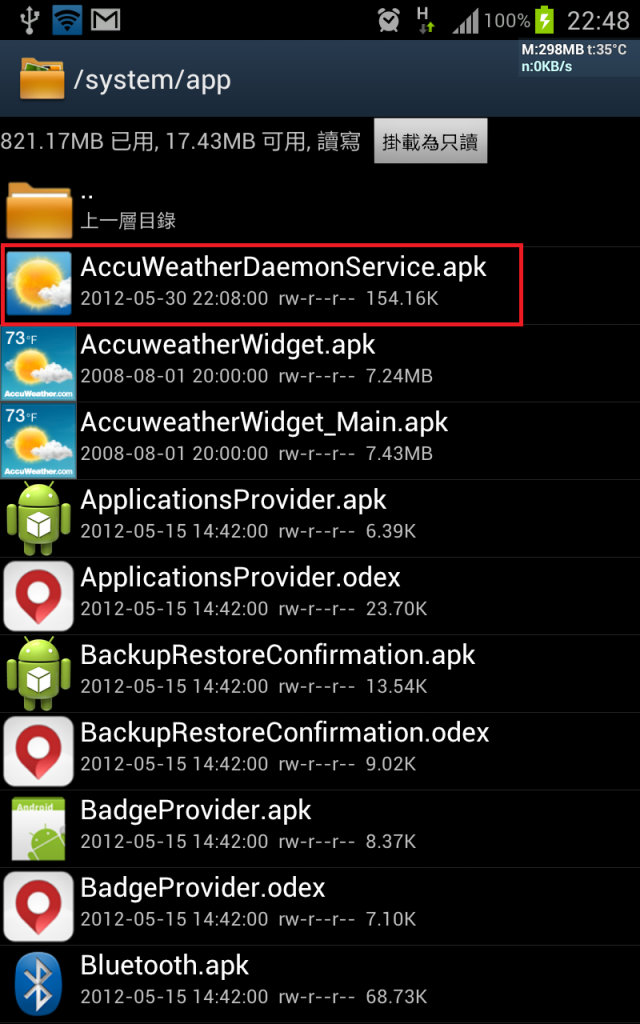
Task: Tap the /system/app path title
Action: [x=152, y=80]
